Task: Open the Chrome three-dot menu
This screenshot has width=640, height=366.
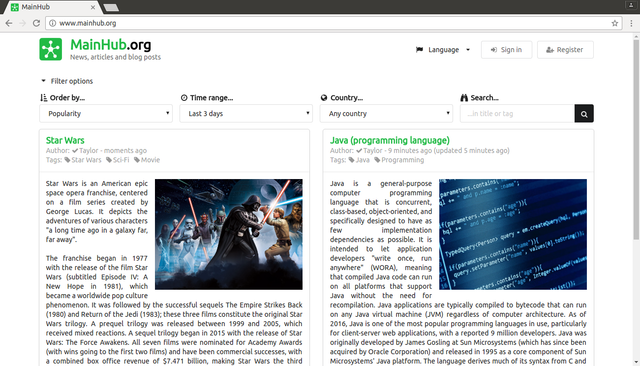Action: (631, 23)
